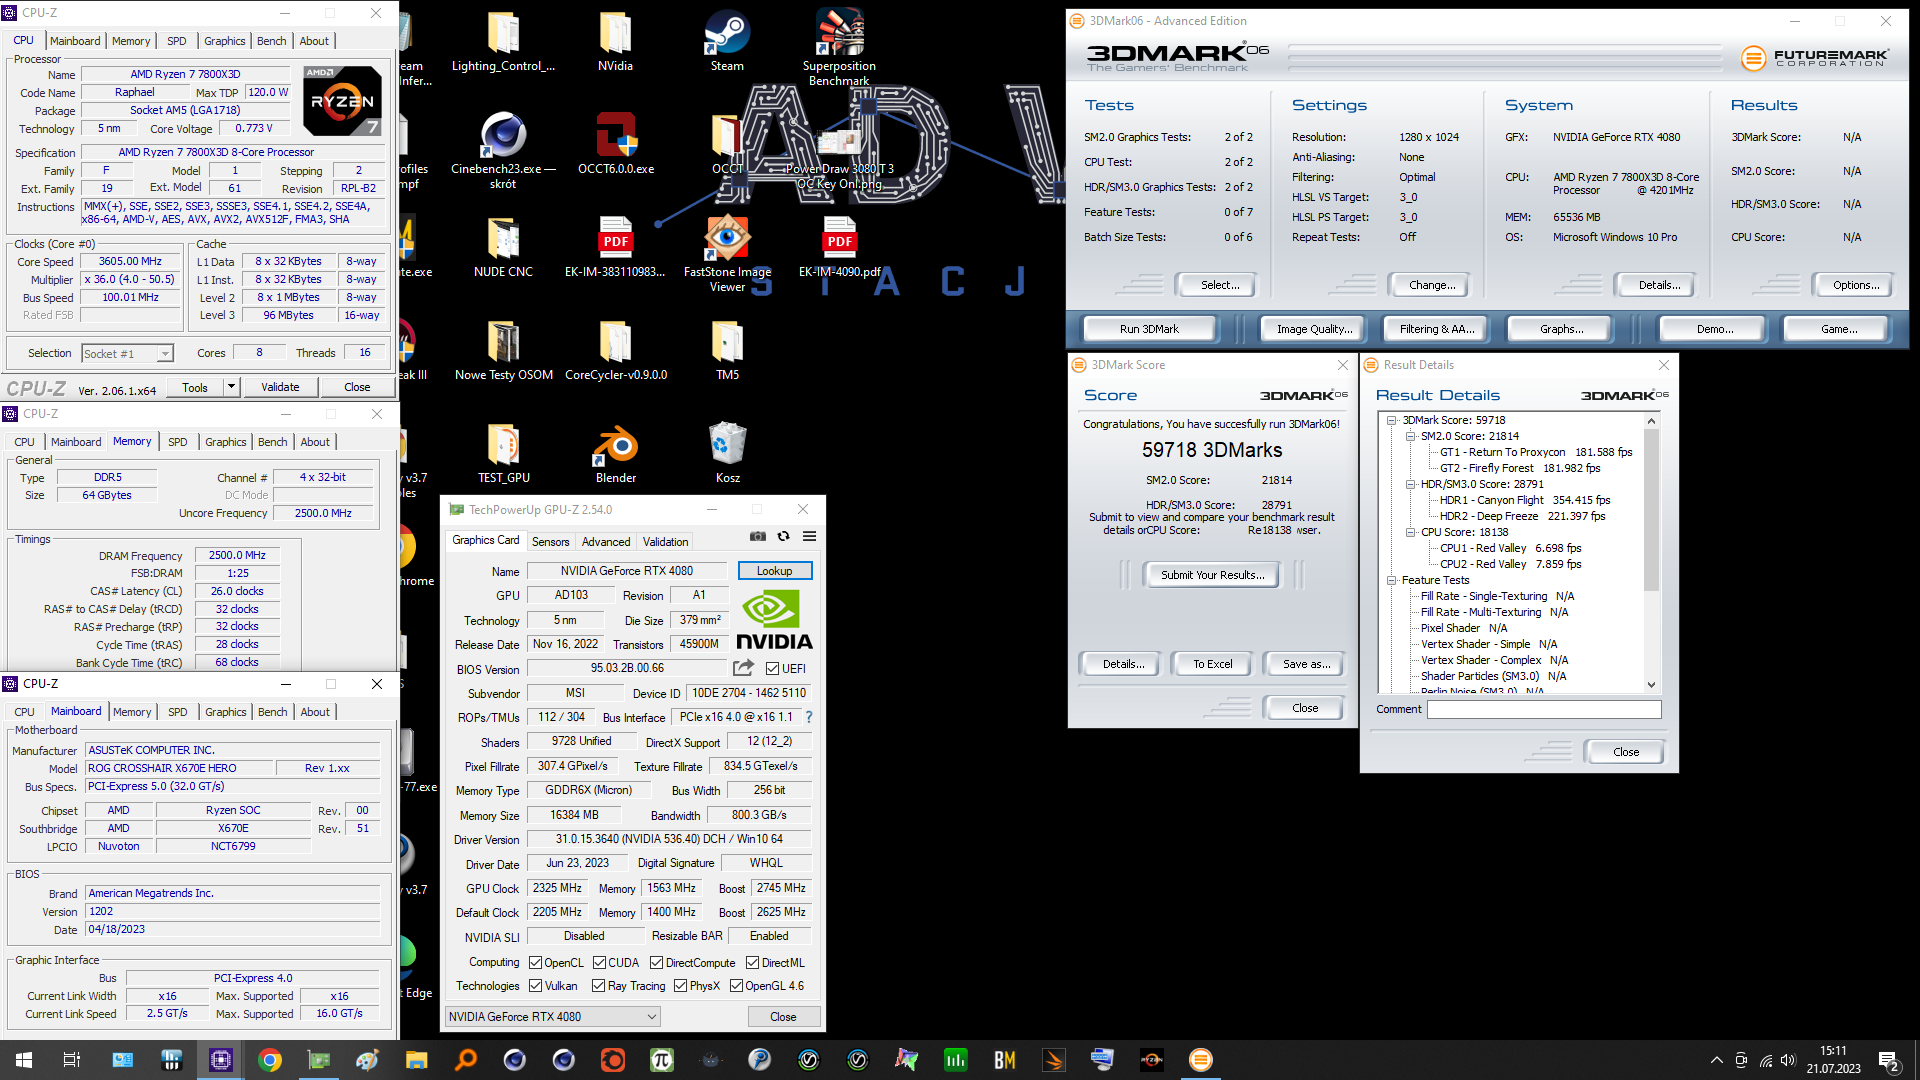Toggle the Ray Tracing checkbox
Viewport: 1920px width, 1080px height.
pos(598,986)
